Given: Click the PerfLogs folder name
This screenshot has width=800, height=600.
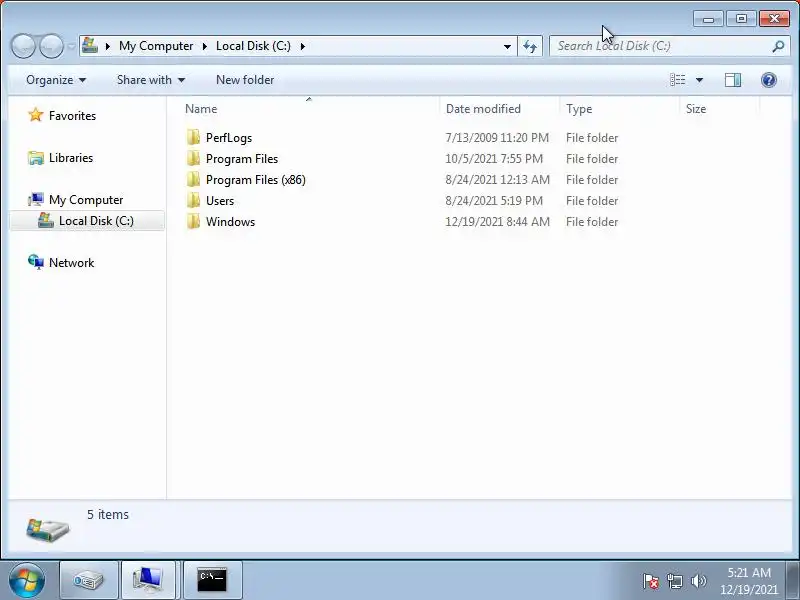Looking at the screenshot, I should pos(229,138).
